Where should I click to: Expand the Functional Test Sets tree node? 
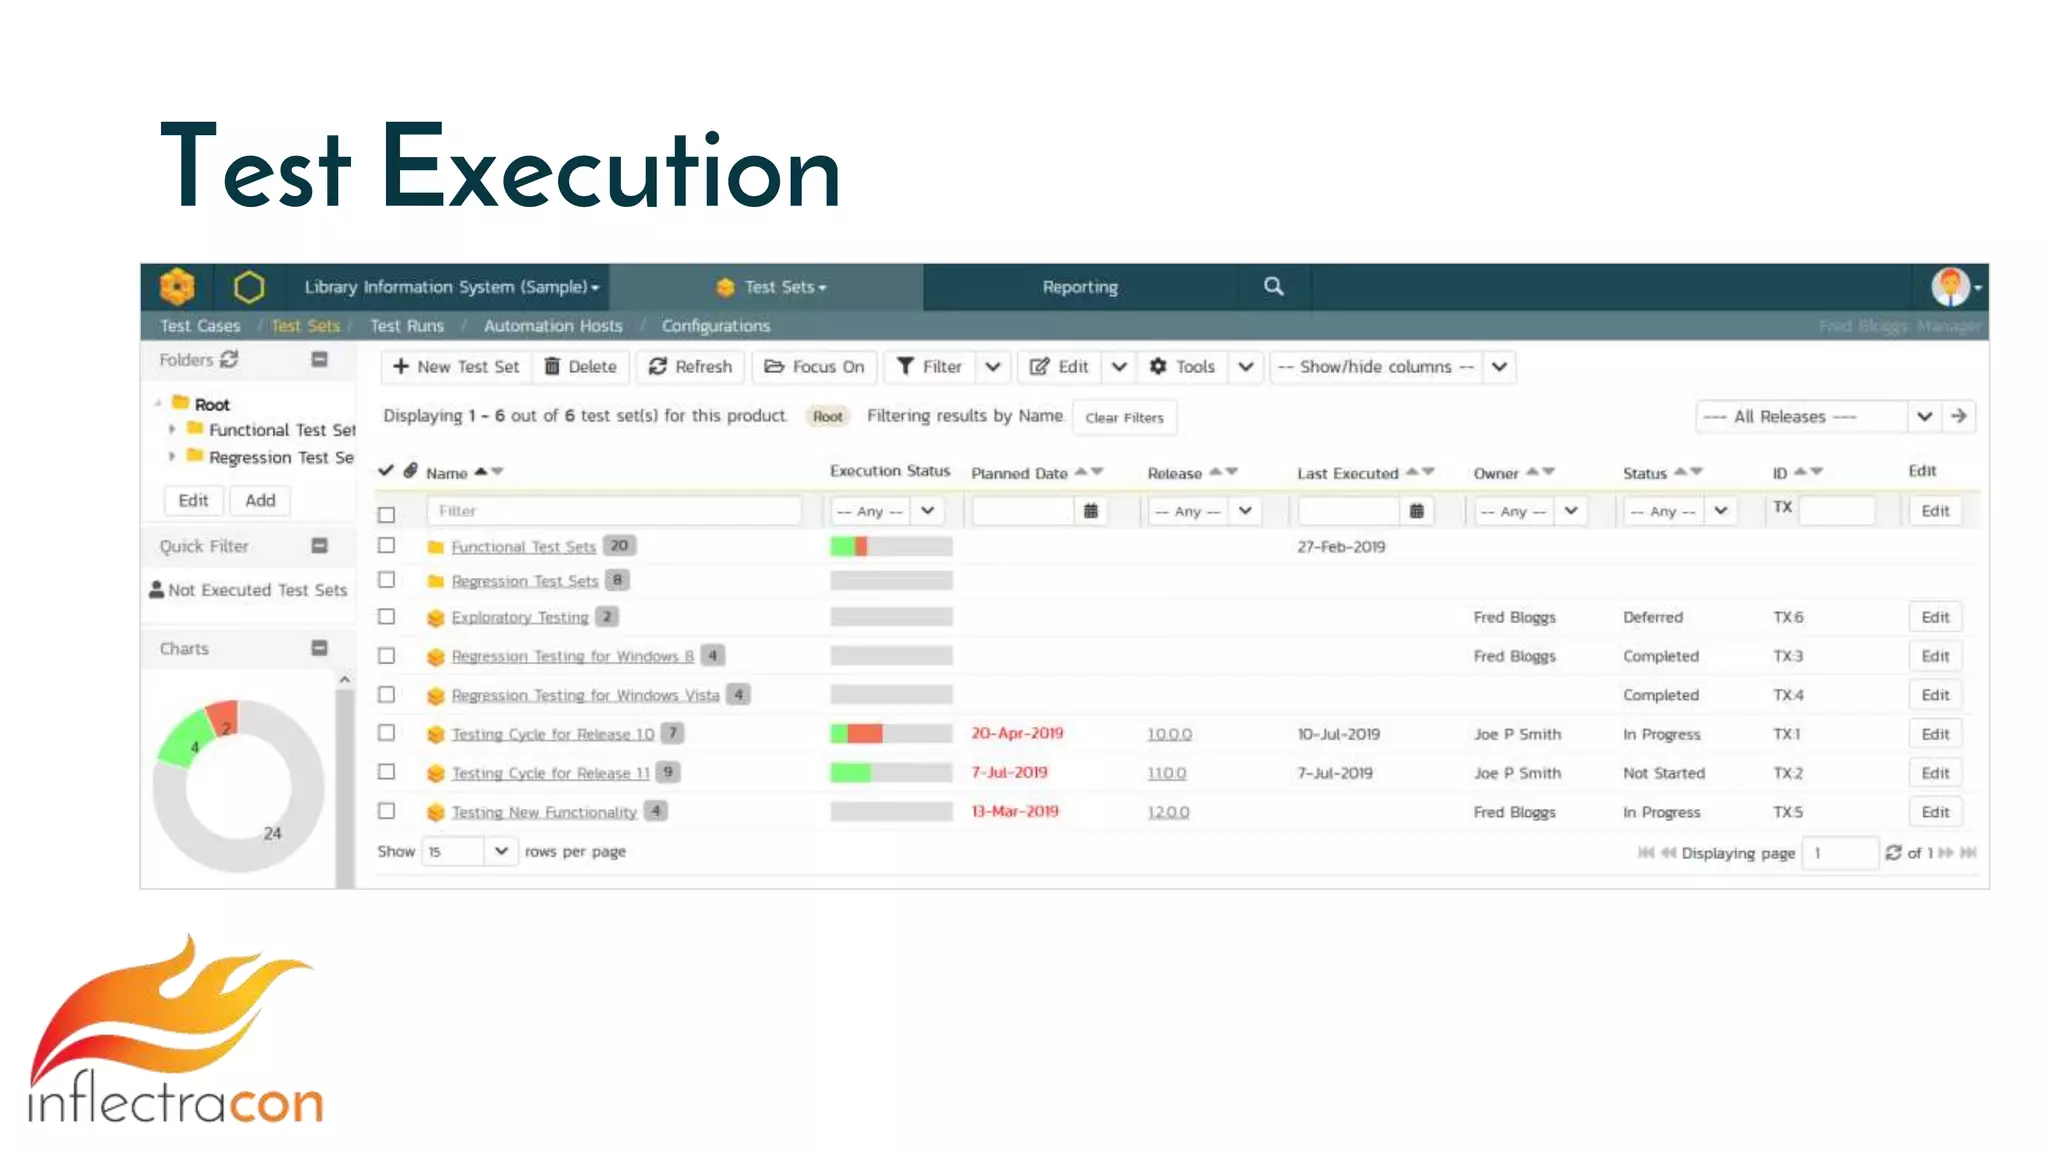pos(172,430)
